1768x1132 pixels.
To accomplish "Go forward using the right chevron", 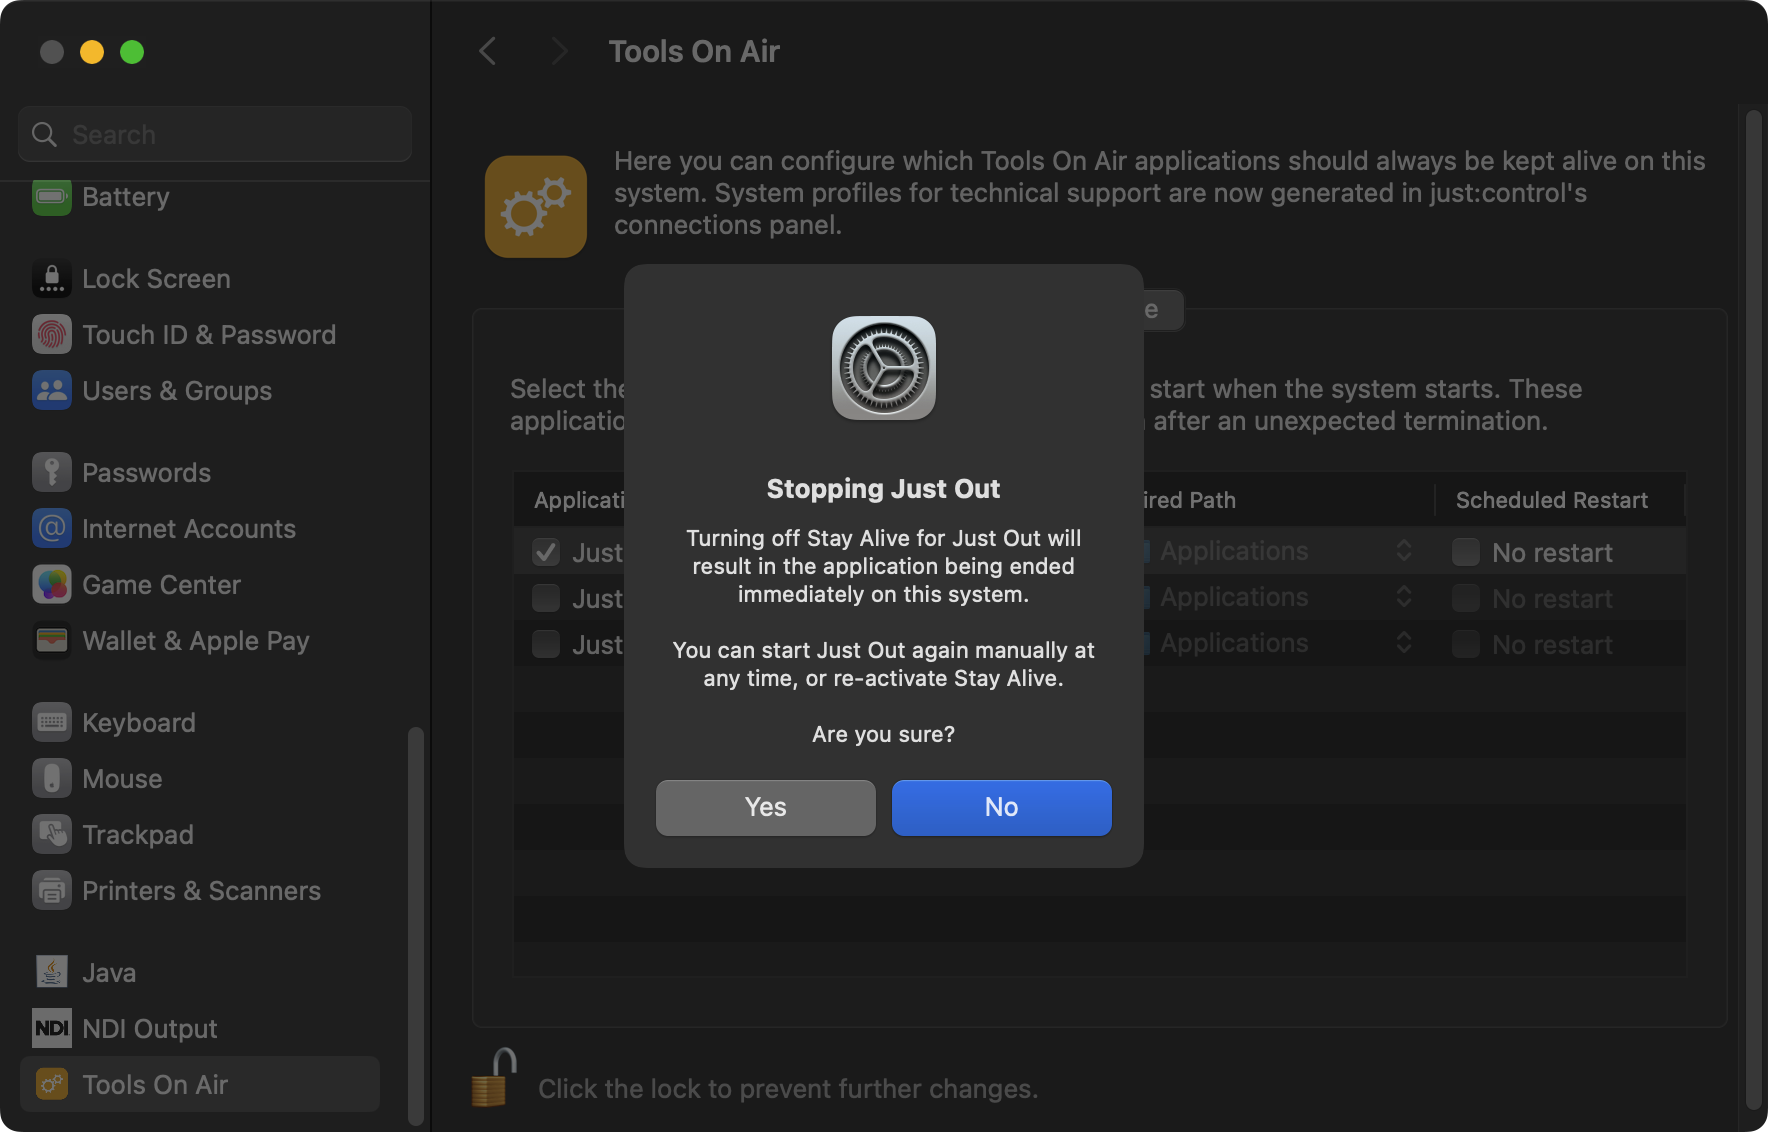I will pos(560,52).
